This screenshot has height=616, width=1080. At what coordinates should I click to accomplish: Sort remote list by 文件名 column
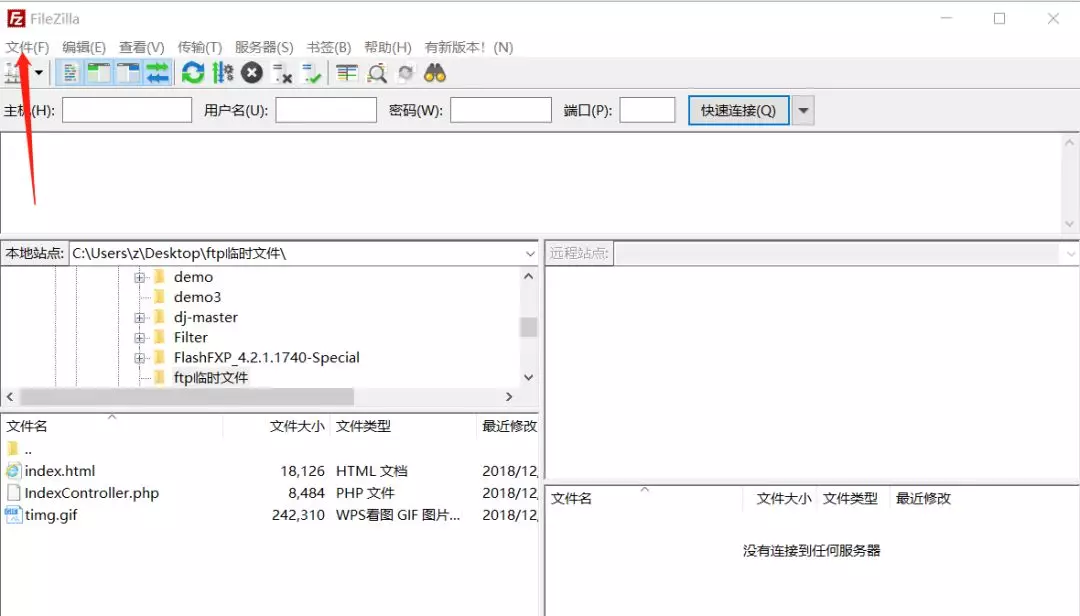[644, 498]
